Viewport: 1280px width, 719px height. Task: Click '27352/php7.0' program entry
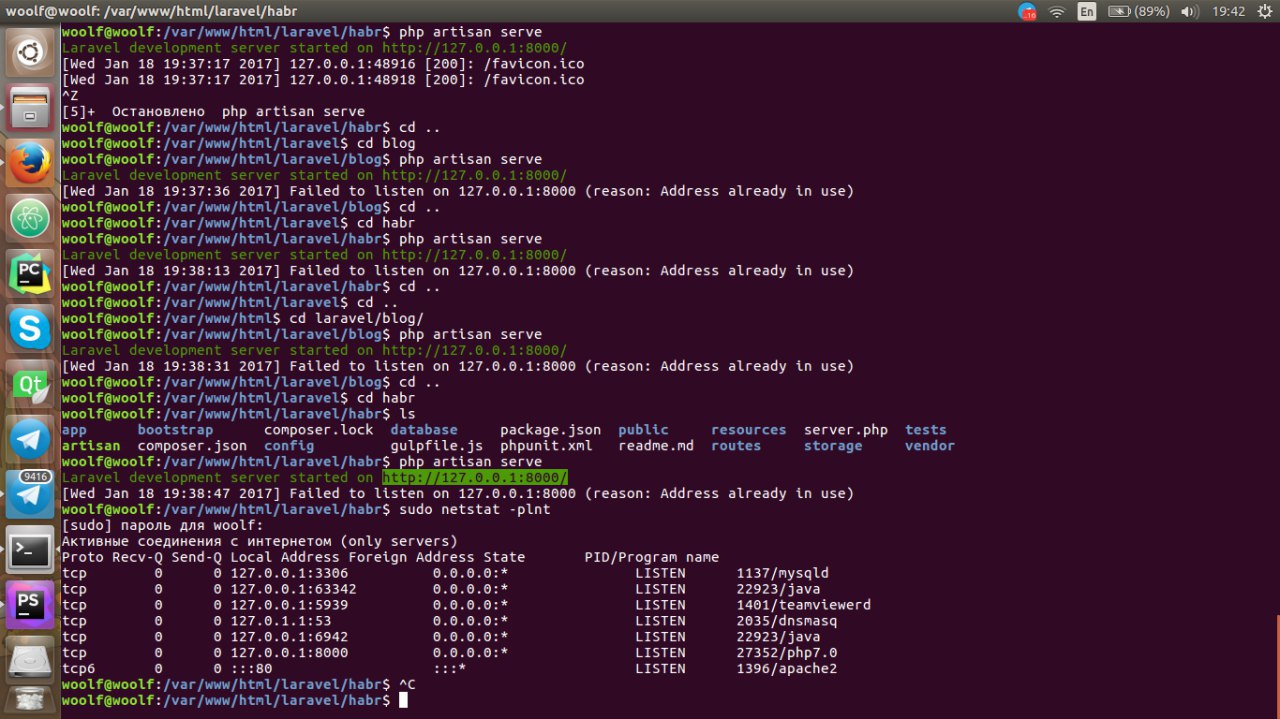point(787,652)
